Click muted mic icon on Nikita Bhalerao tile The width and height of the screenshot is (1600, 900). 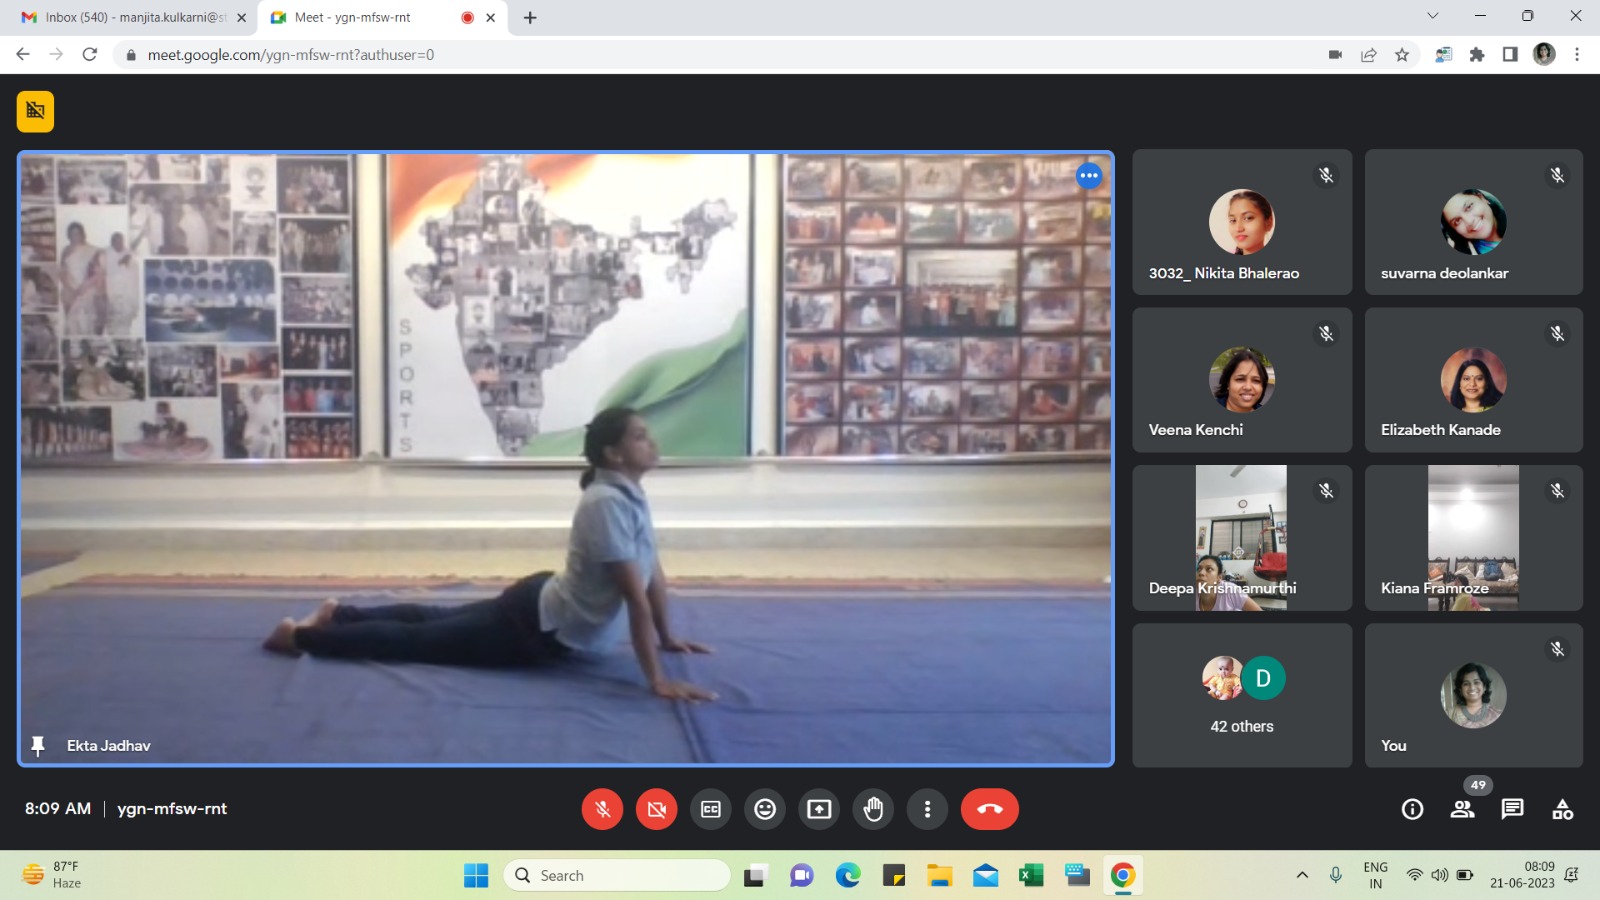click(x=1326, y=176)
